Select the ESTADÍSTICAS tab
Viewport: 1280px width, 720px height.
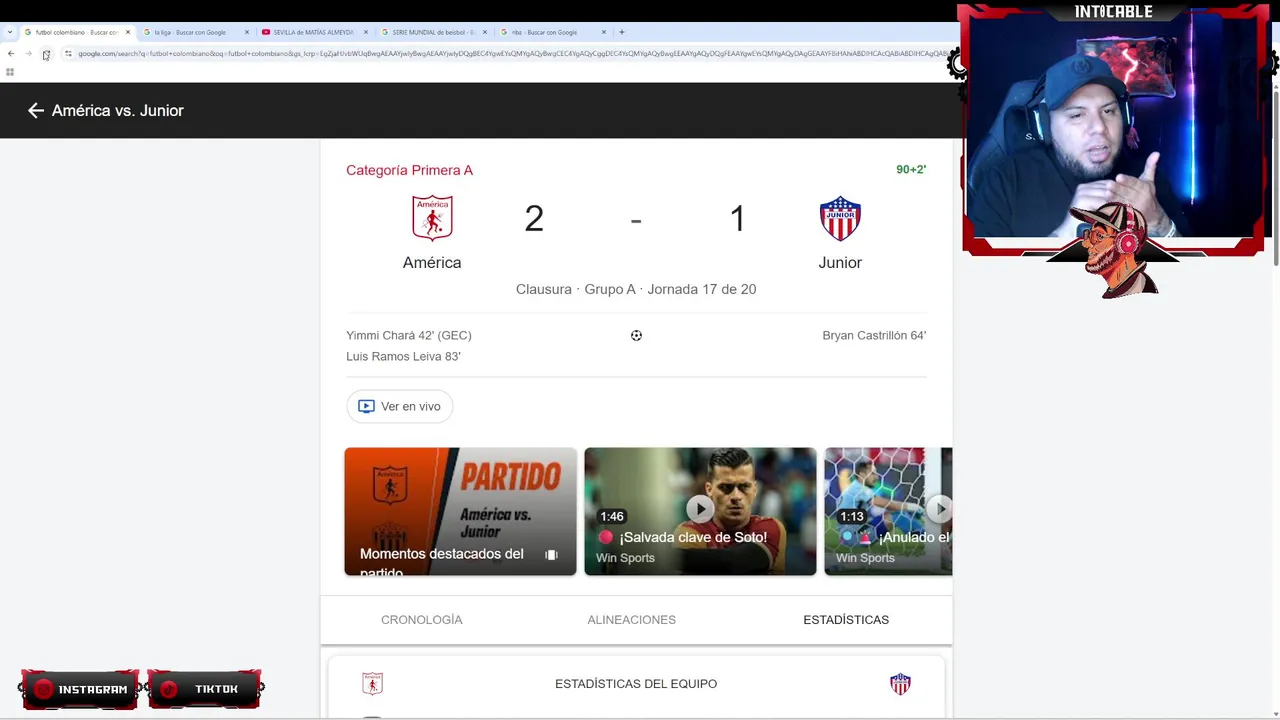click(x=846, y=620)
